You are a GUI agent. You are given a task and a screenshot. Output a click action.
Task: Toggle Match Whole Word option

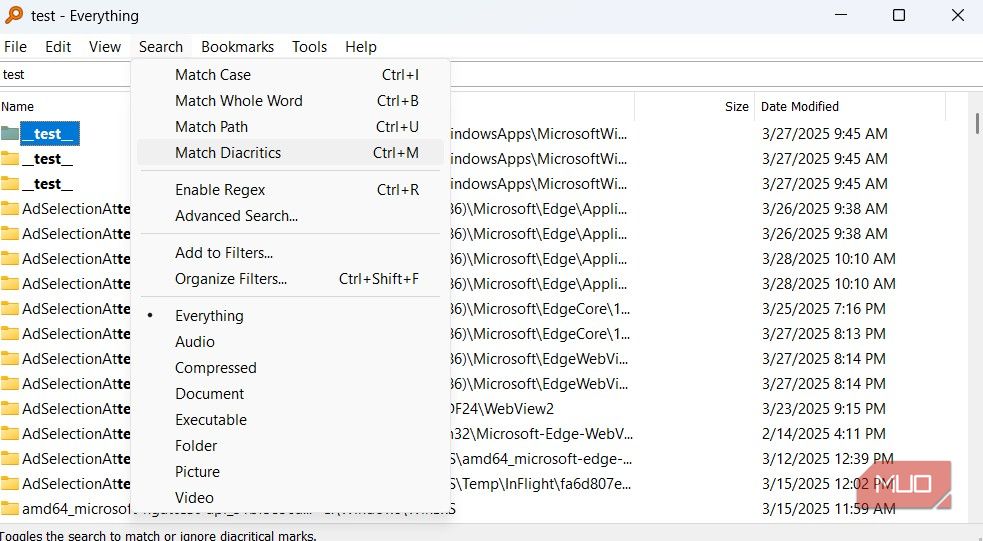(290, 101)
